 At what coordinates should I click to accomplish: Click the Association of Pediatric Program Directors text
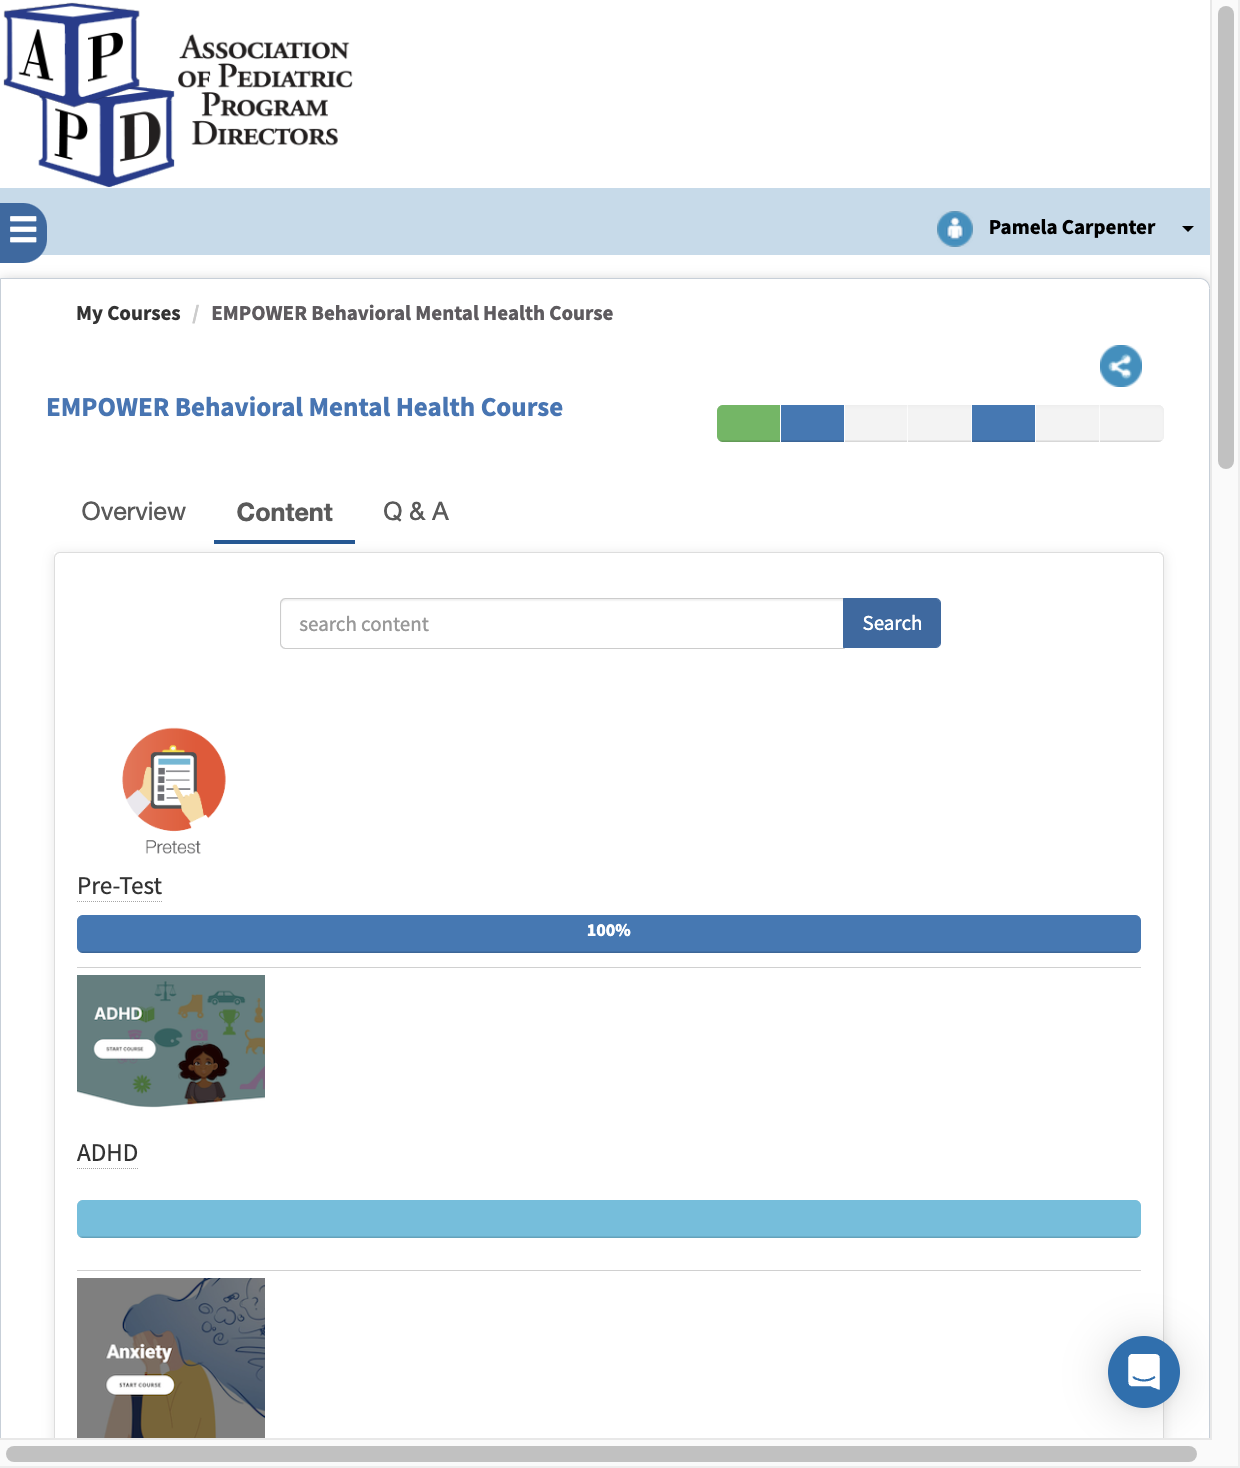click(265, 91)
